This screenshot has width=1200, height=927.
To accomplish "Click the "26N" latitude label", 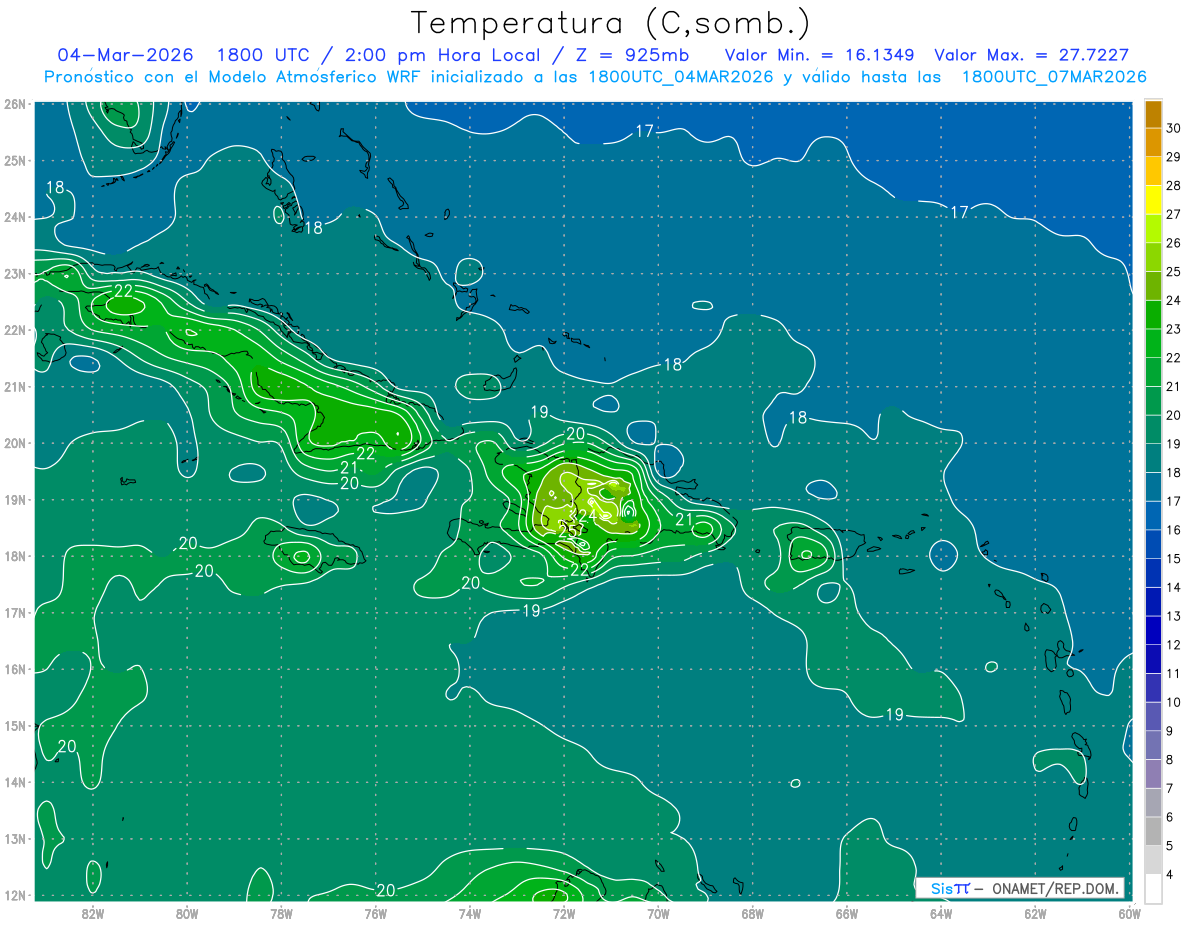I will [14, 104].
